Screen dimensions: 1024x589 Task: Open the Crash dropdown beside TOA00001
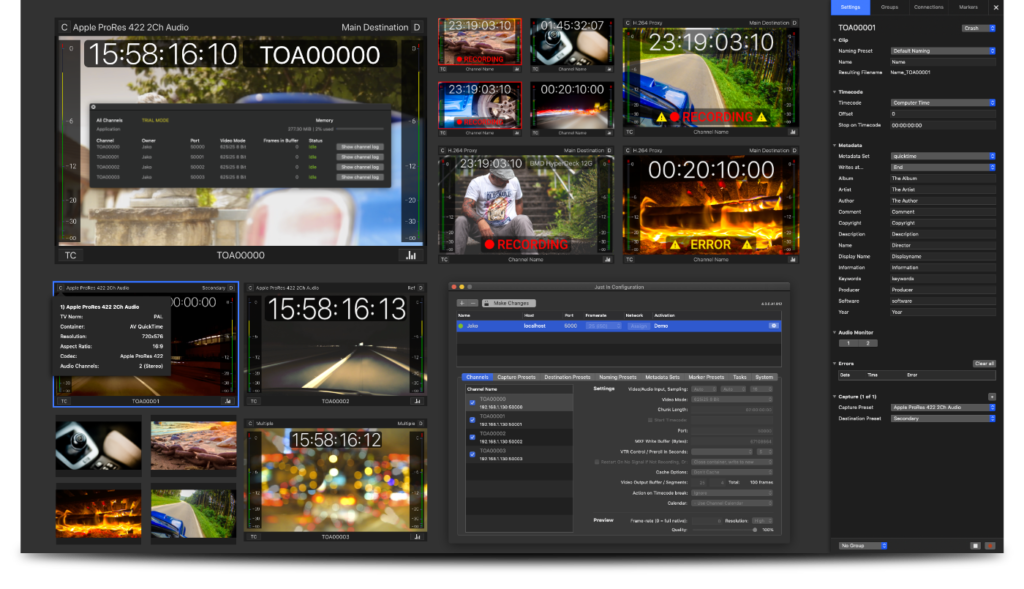[x=978, y=28]
